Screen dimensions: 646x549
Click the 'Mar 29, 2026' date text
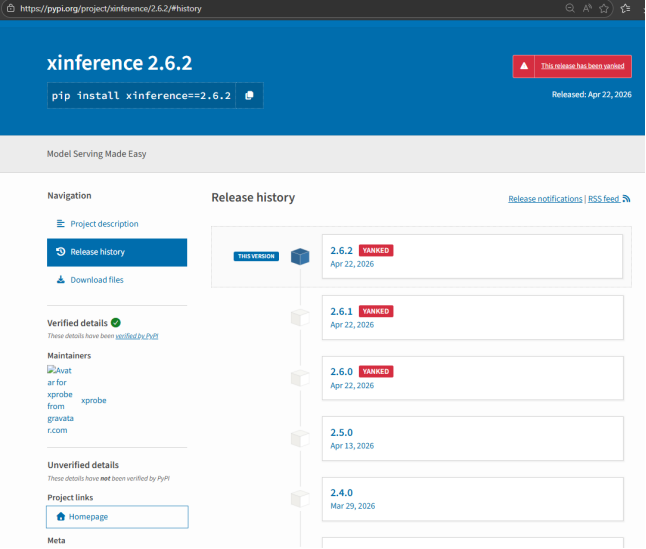coord(353,506)
